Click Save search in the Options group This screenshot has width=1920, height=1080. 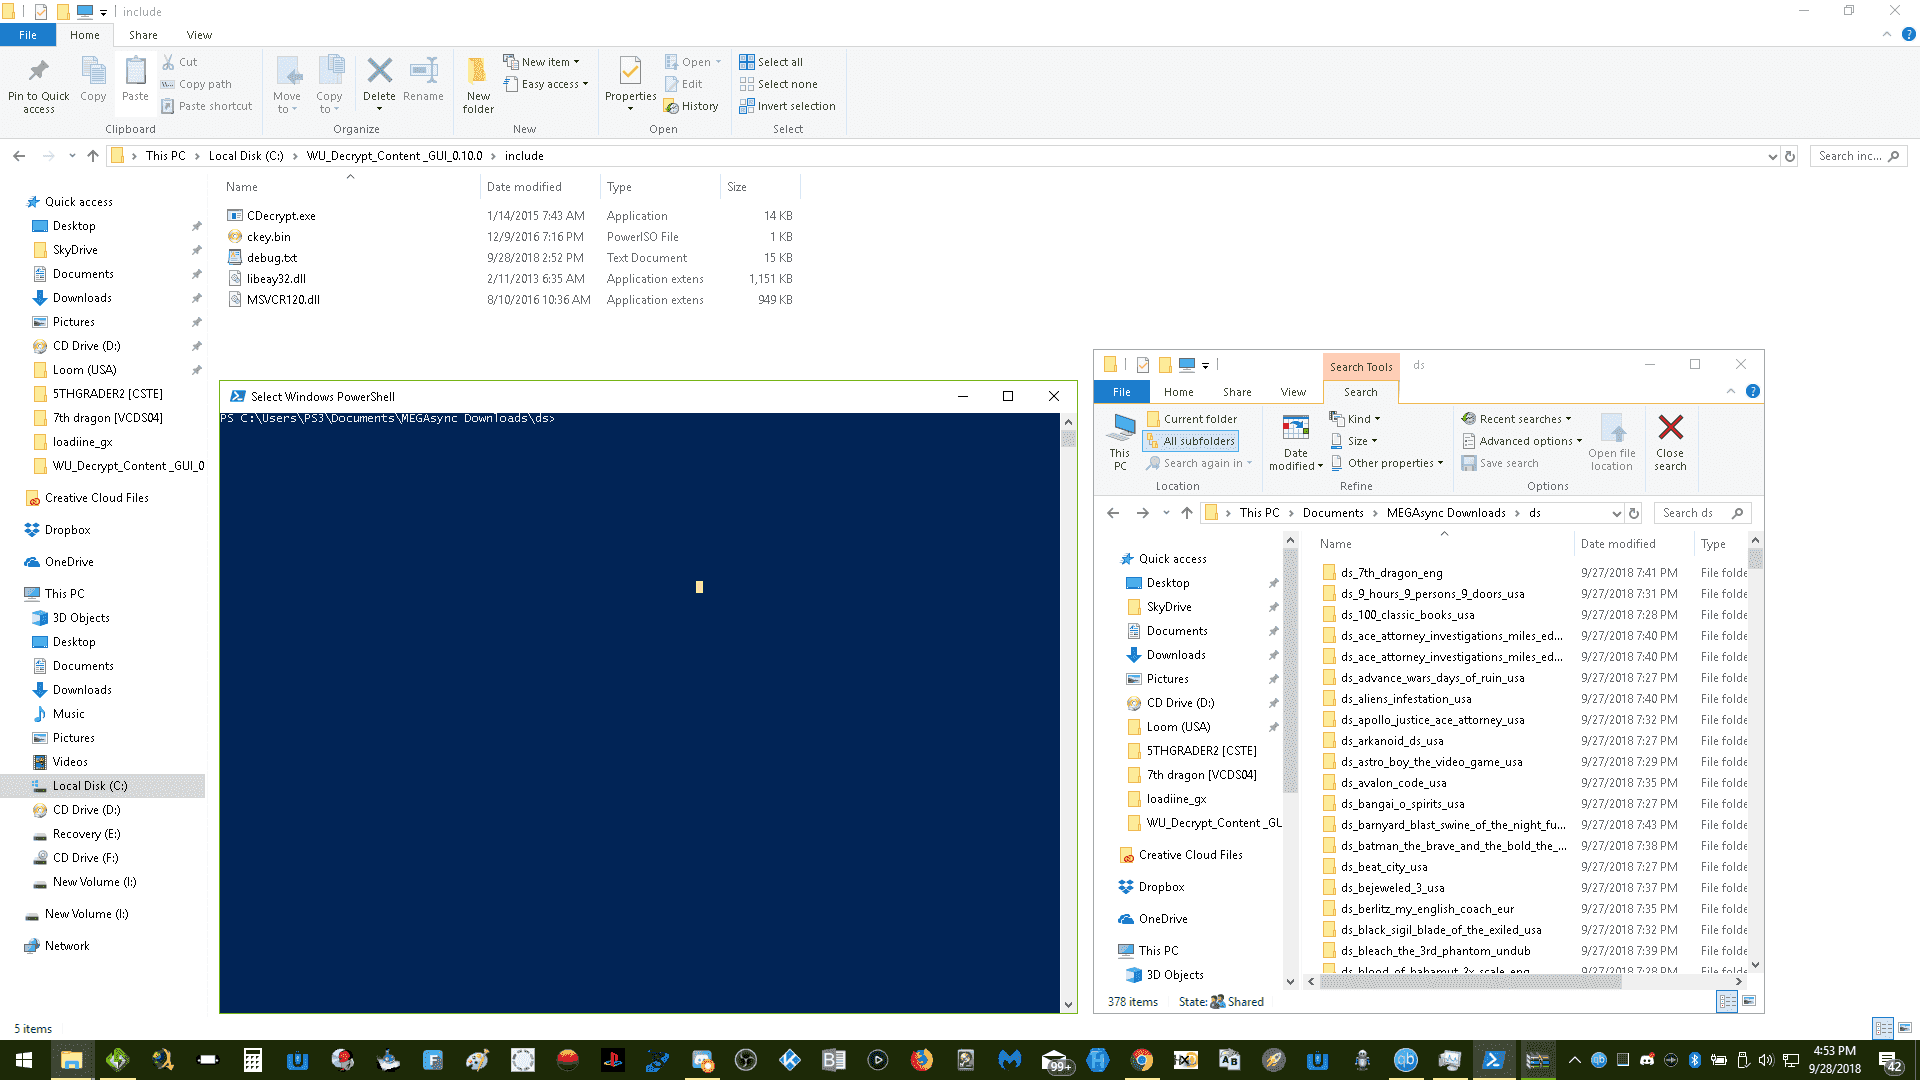pos(1500,463)
